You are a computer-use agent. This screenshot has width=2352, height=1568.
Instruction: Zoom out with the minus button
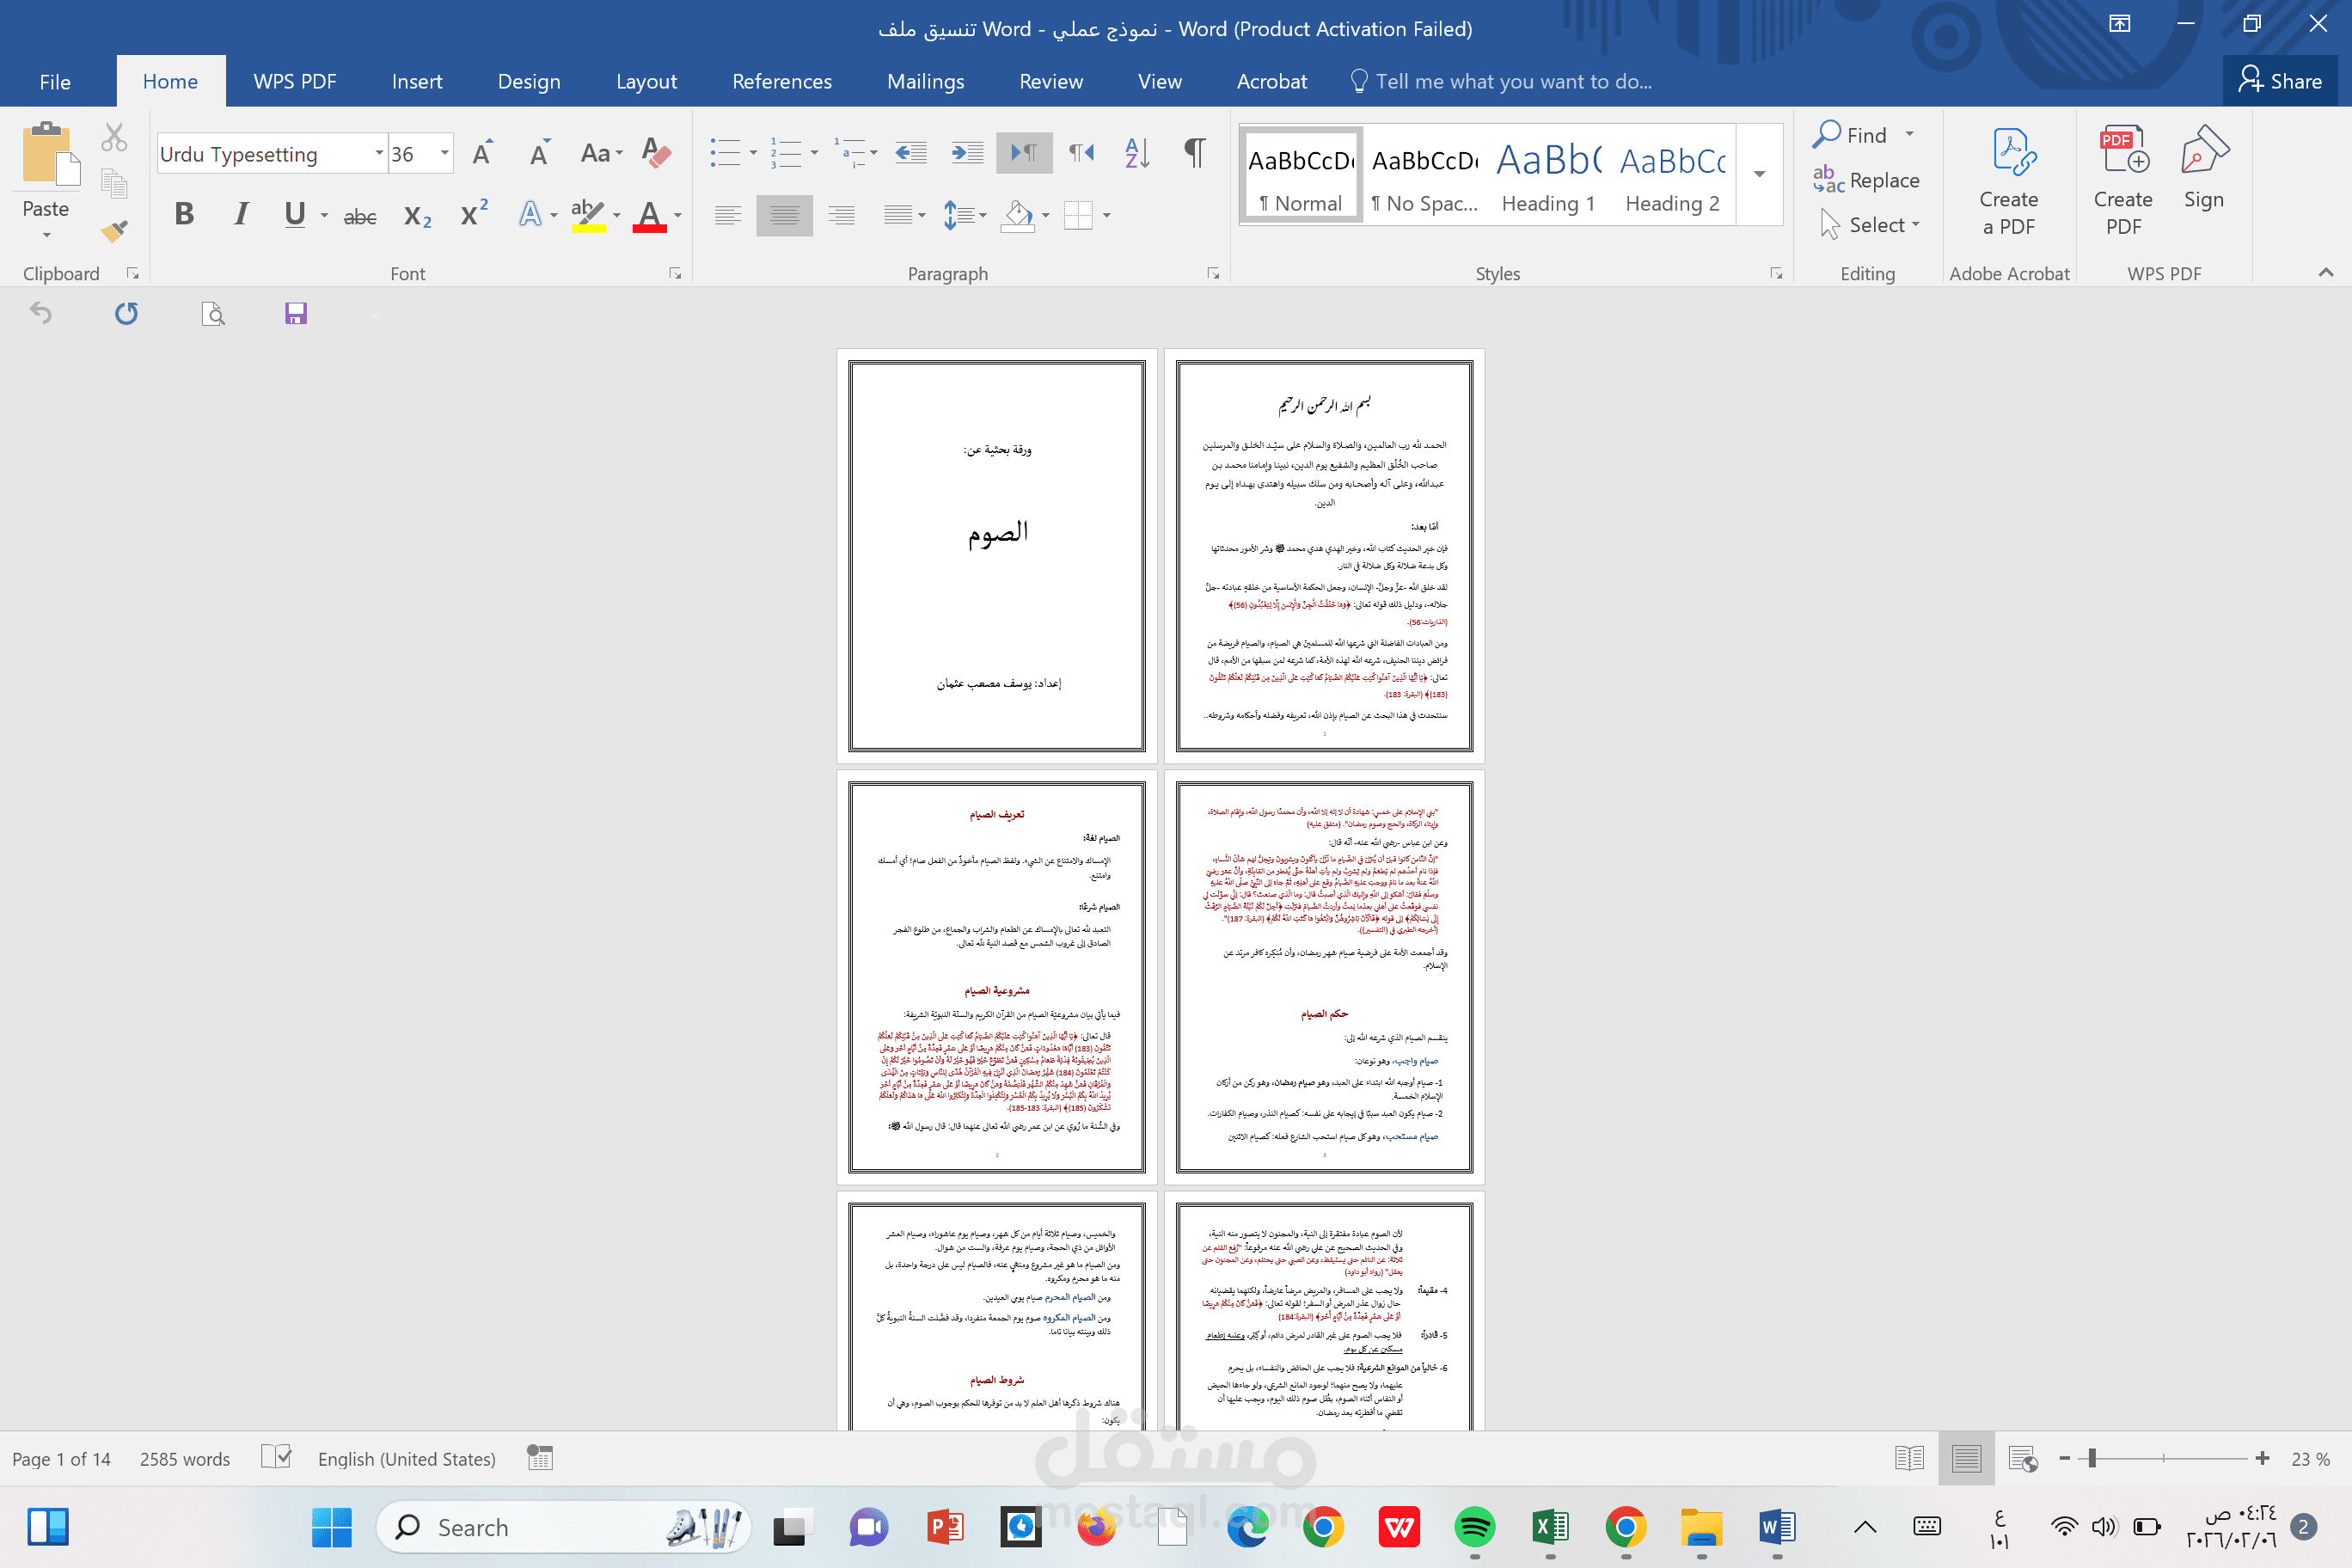(2065, 1459)
